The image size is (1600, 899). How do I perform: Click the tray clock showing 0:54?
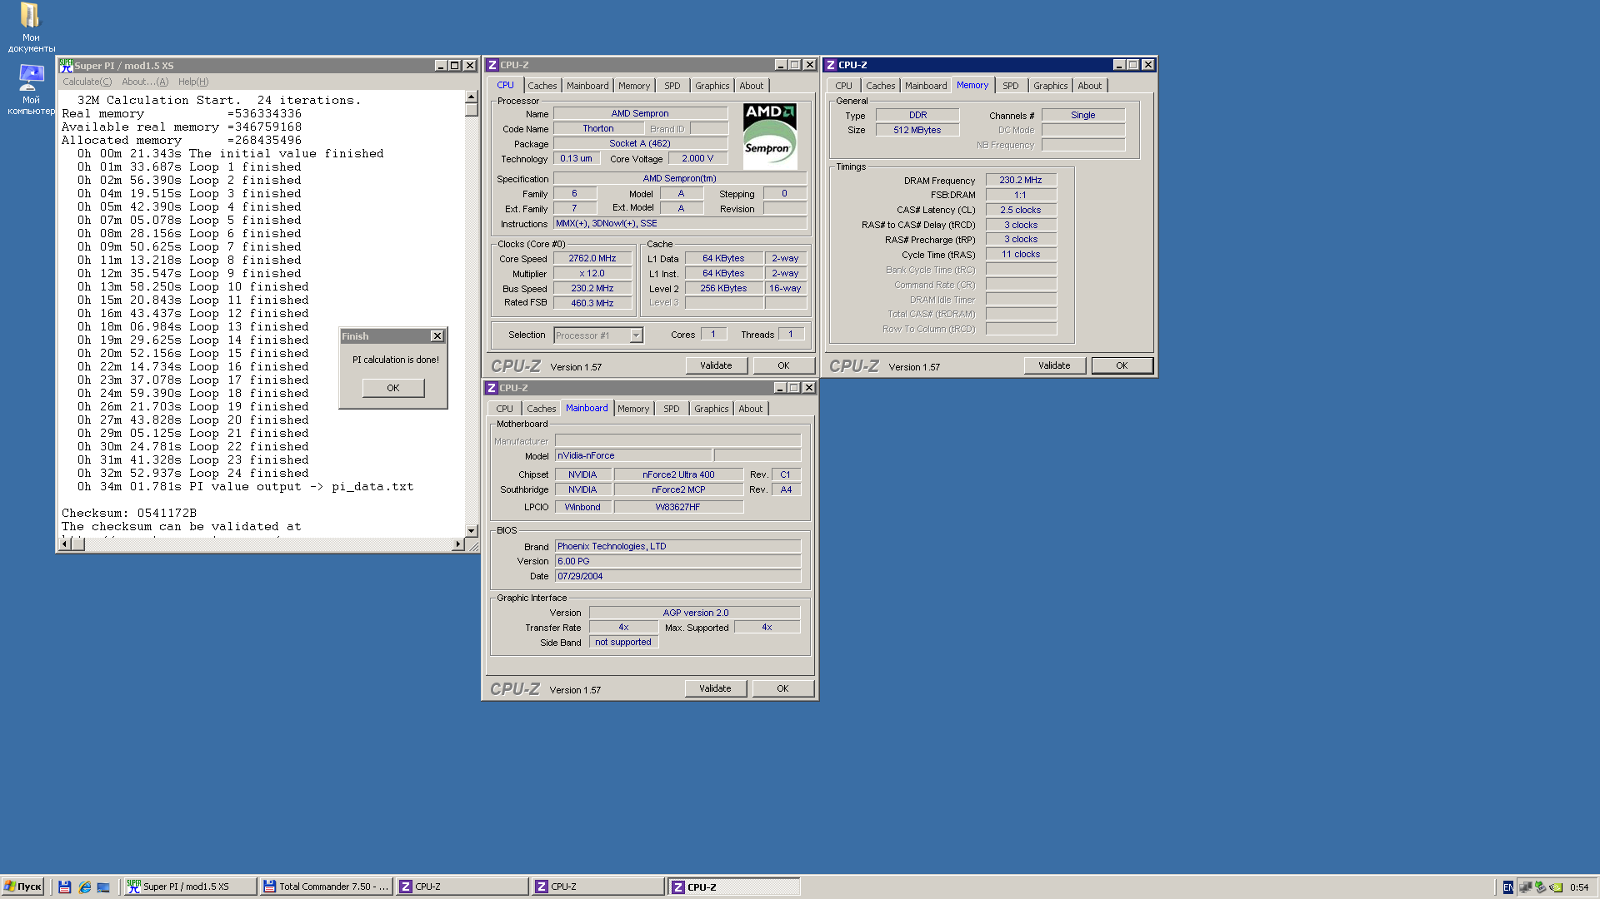(x=1580, y=887)
